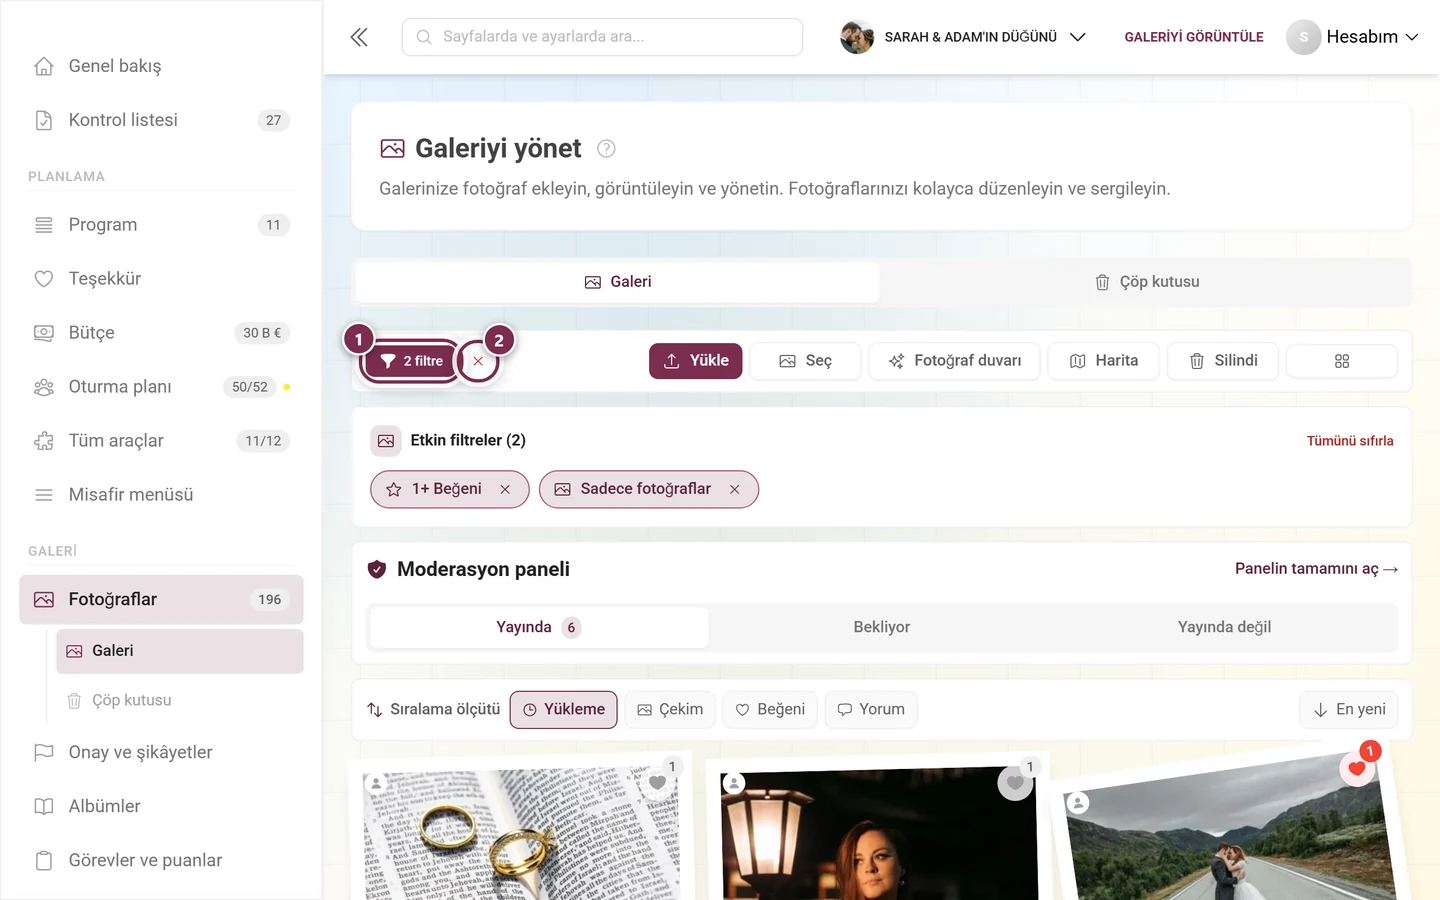Image resolution: width=1440 pixels, height=900 pixels.
Task: Open Görevler ve puanlar page
Action: (161, 860)
